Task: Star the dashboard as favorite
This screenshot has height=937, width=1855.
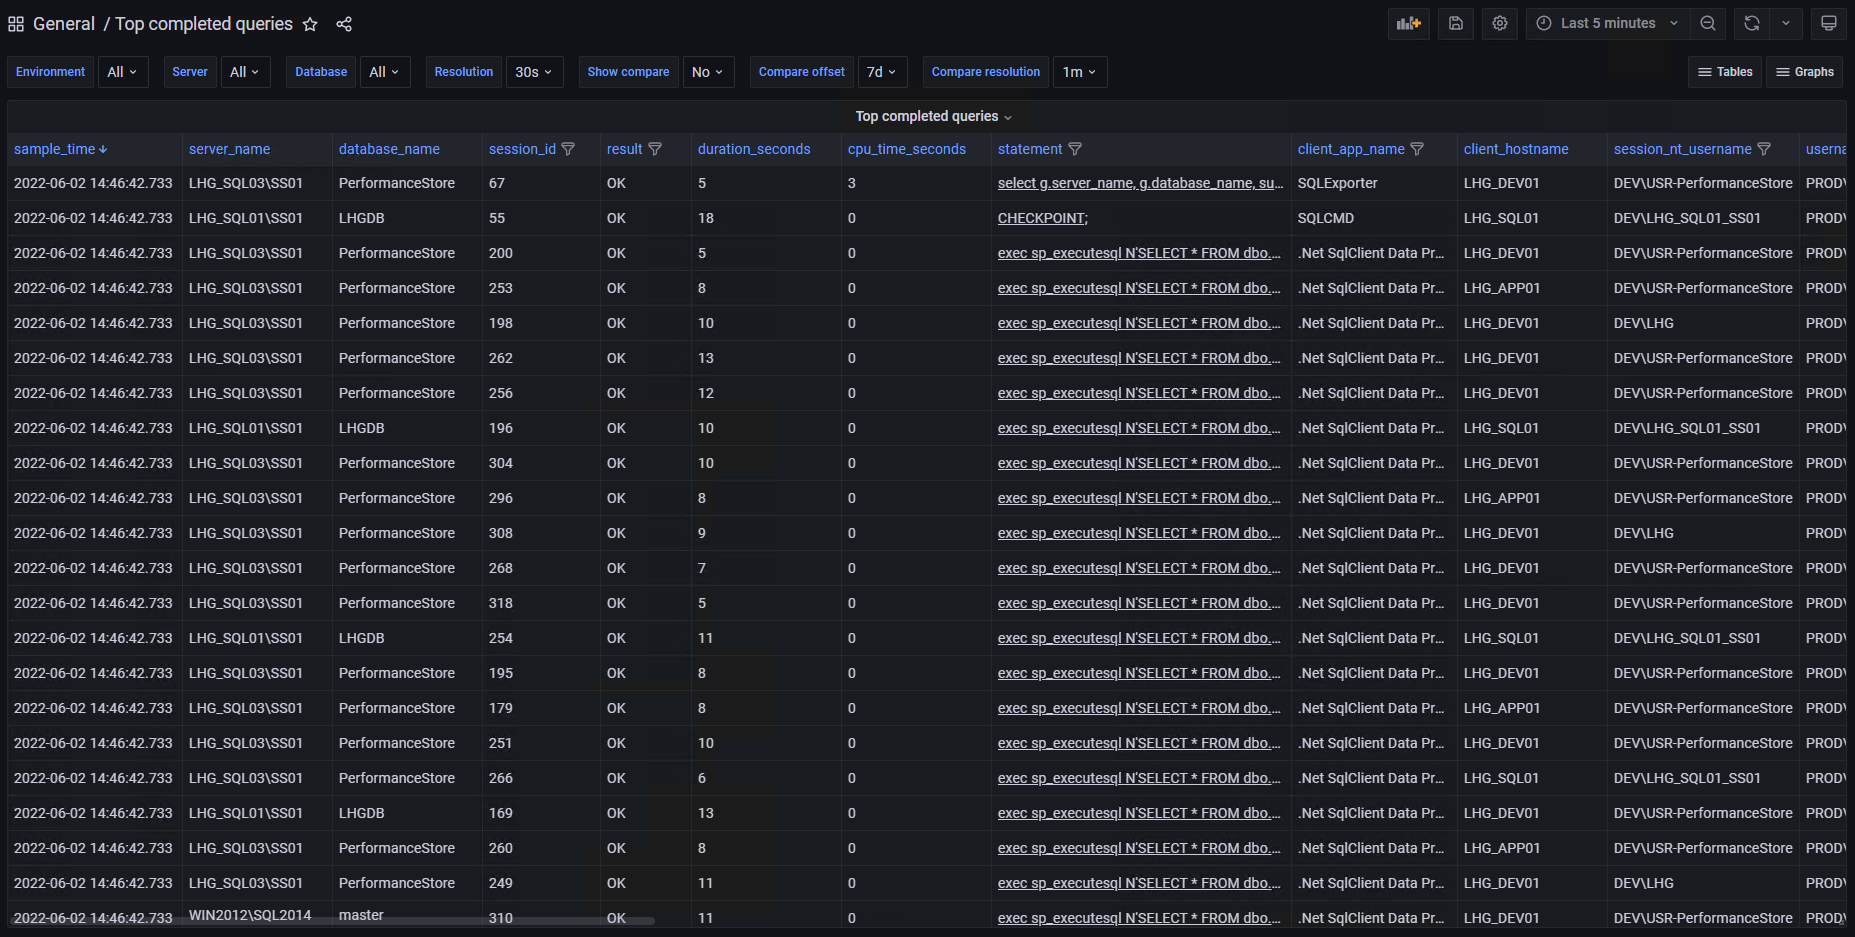Action: pos(310,24)
